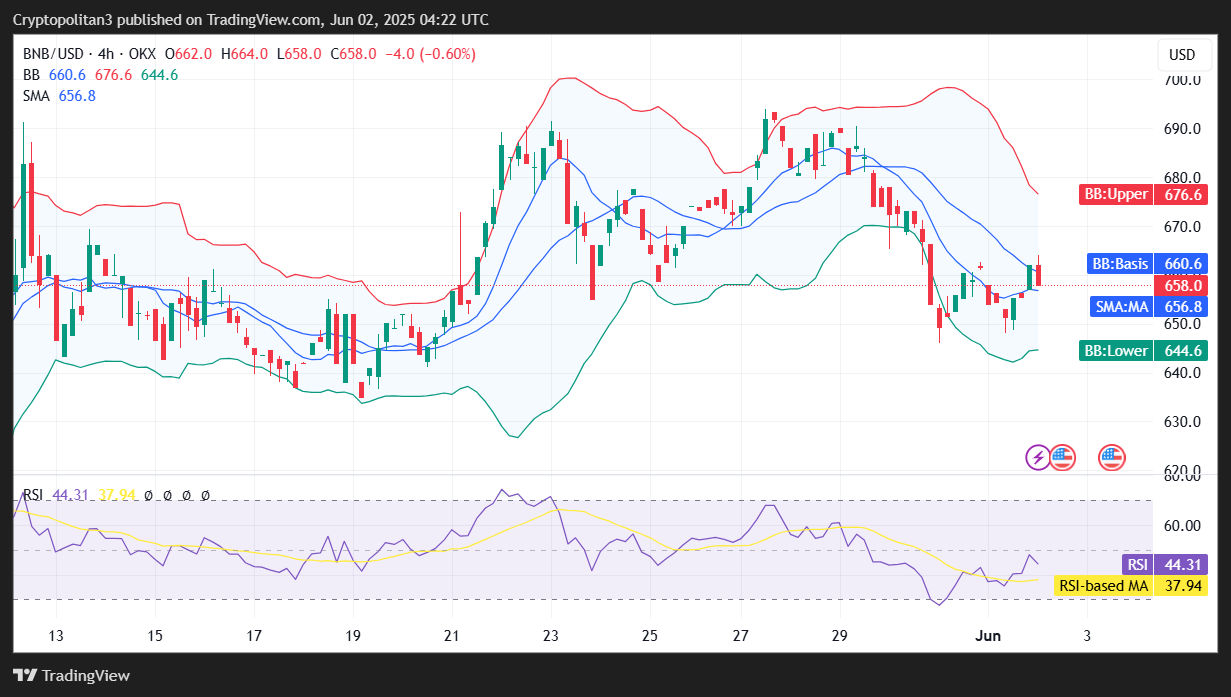The height and width of the screenshot is (697, 1231).
Task: Select the SMA indicator legend label
Action: pyautogui.click(x=38, y=95)
